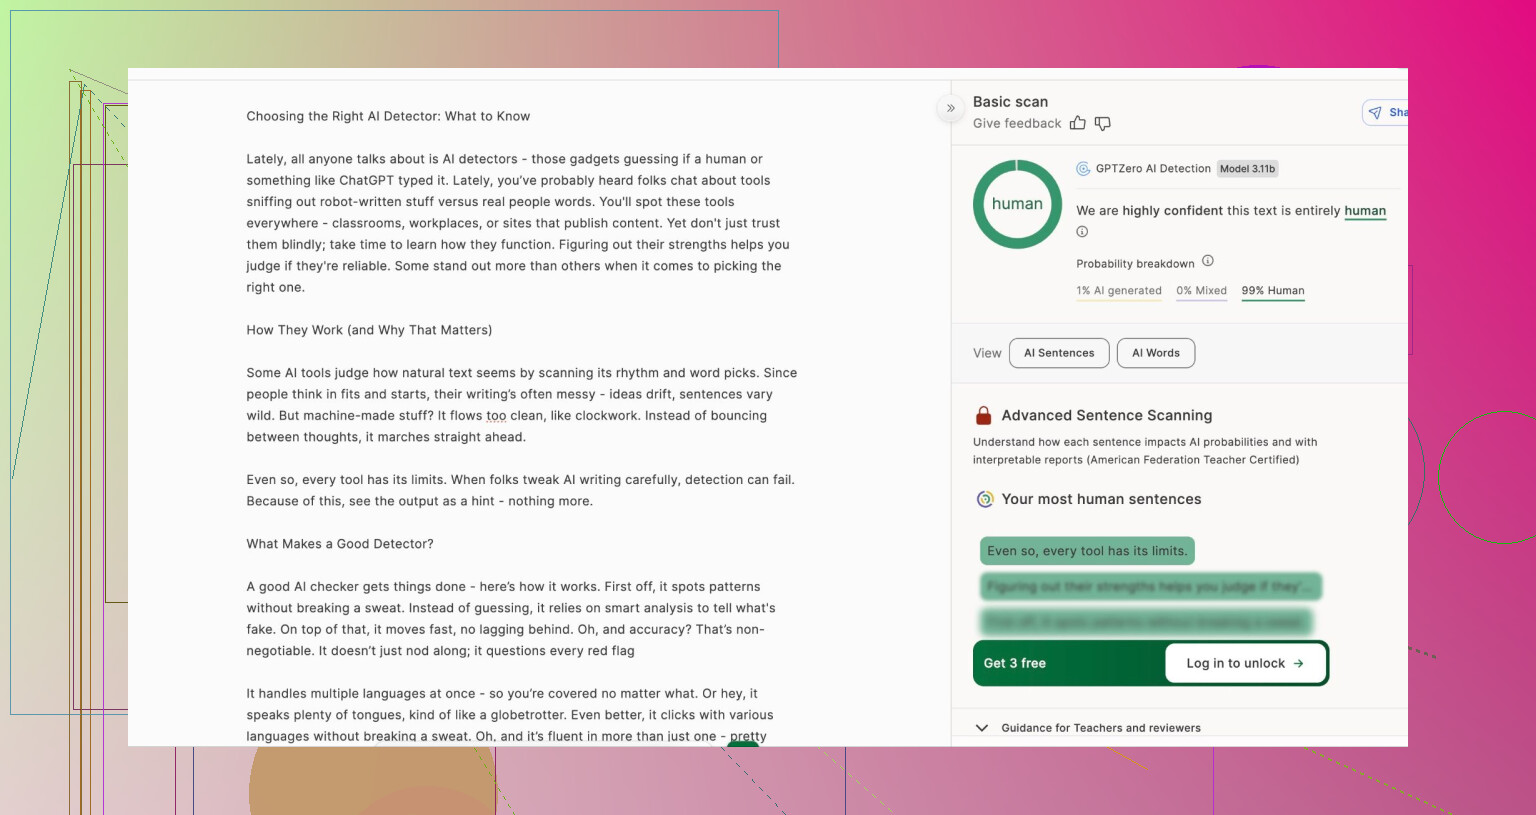Select the 0% Mixed breakdown tab
The image size is (1536, 815).
[x=1201, y=291]
